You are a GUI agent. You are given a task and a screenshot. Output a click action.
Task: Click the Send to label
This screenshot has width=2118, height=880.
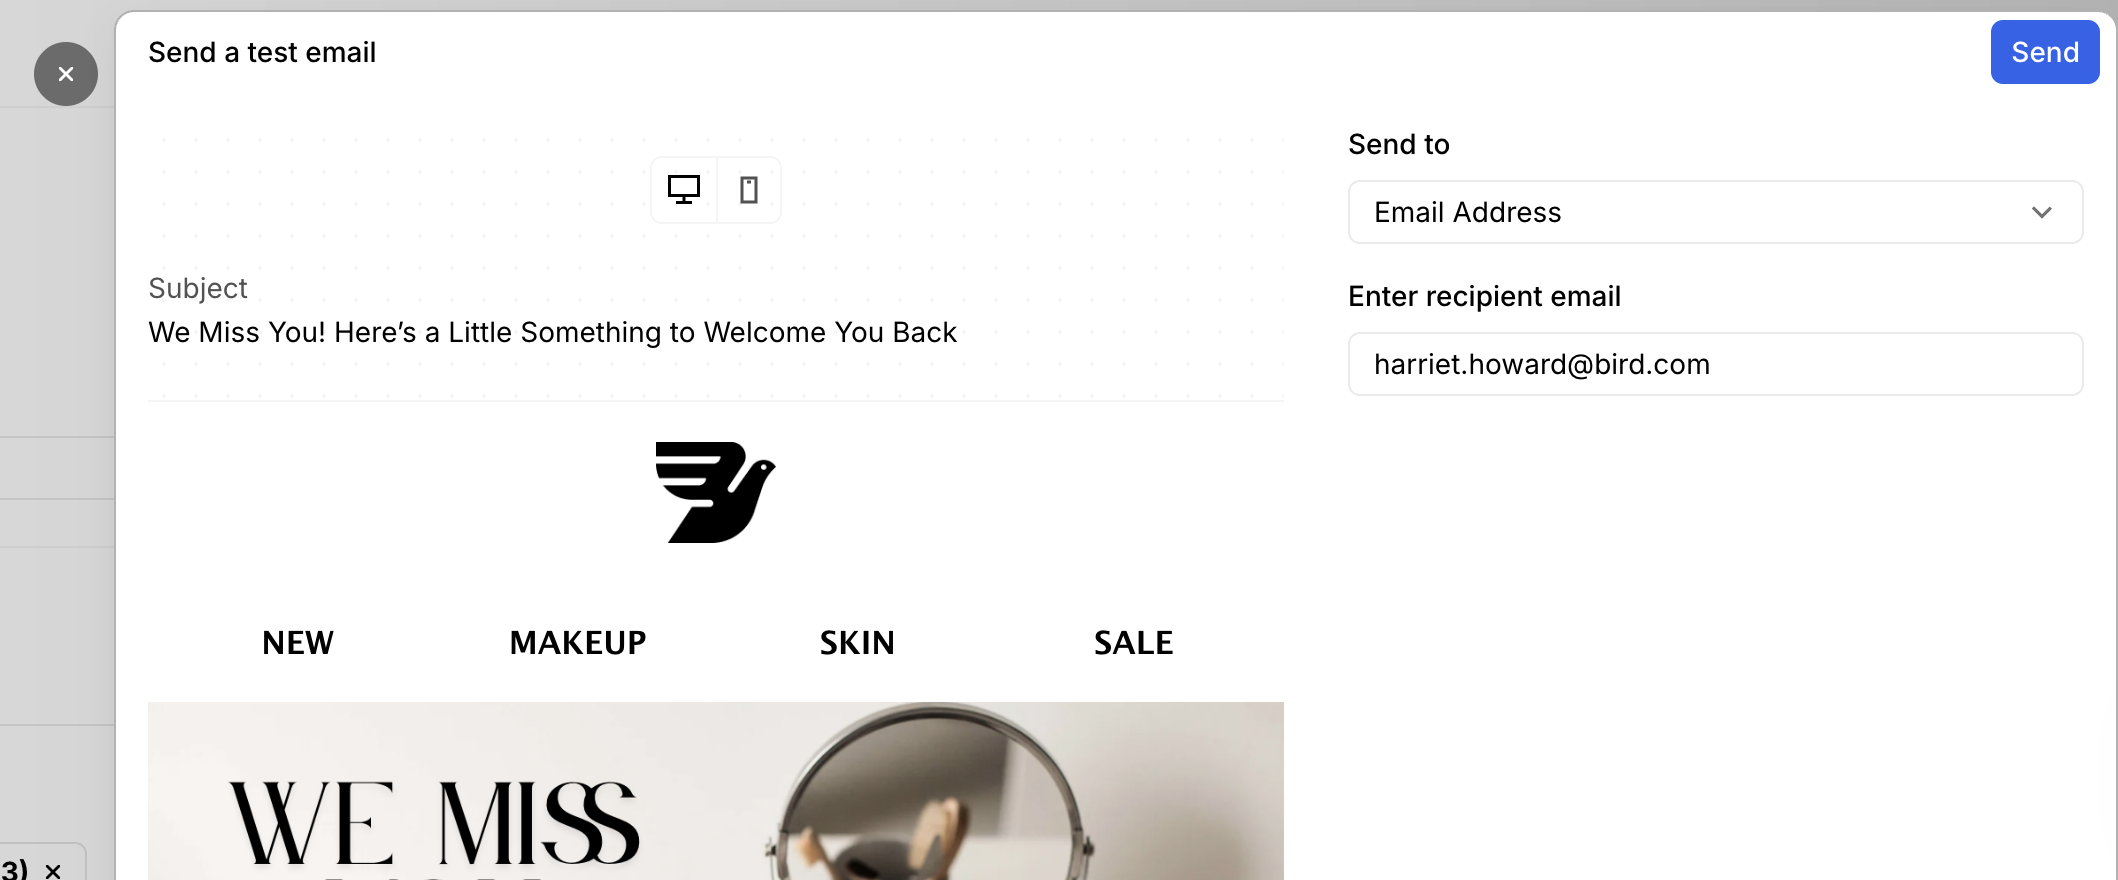point(1398,144)
